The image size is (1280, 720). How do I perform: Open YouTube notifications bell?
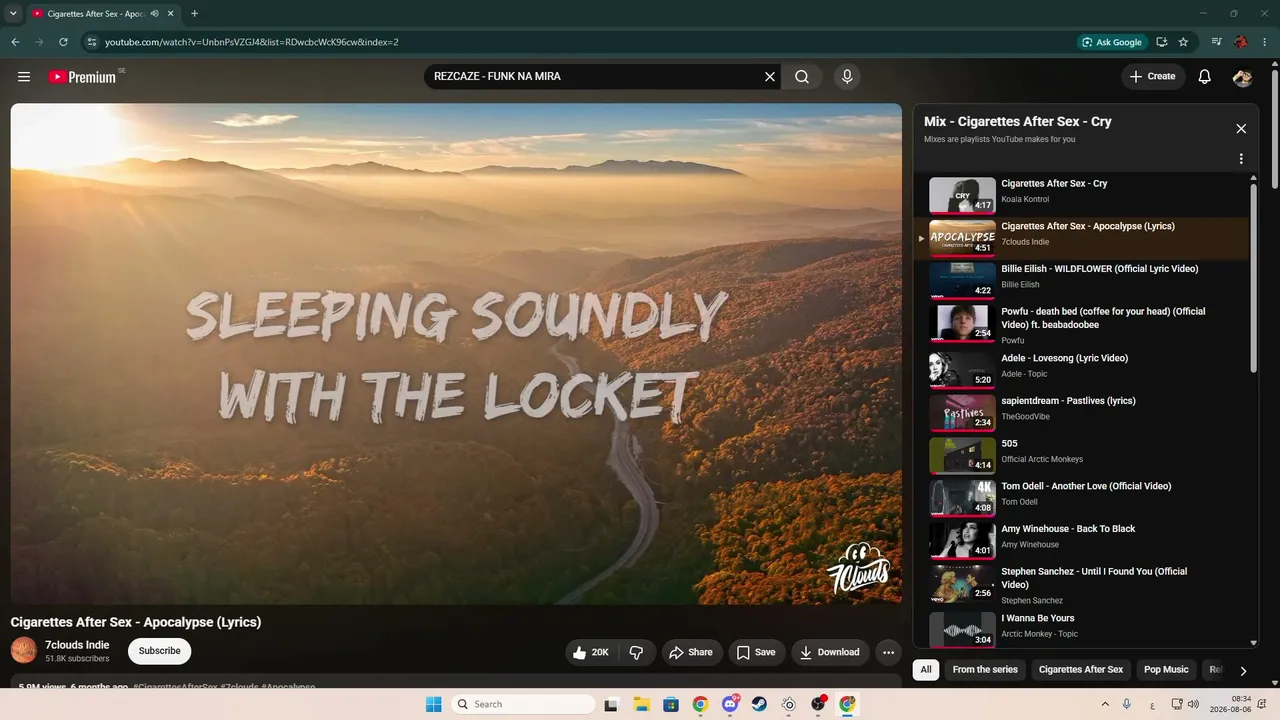click(x=1205, y=77)
